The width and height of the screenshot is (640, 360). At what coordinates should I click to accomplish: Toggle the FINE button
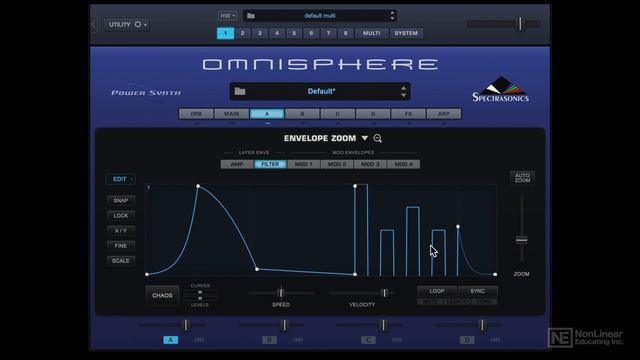point(121,246)
